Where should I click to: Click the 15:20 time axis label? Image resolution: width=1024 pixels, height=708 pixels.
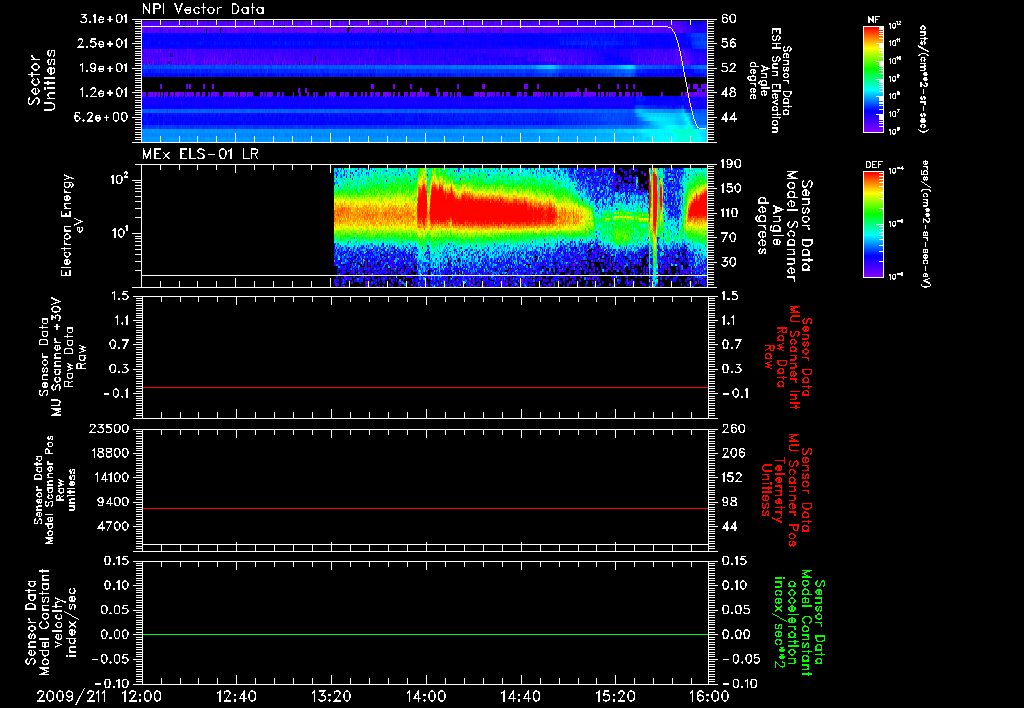(615, 696)
